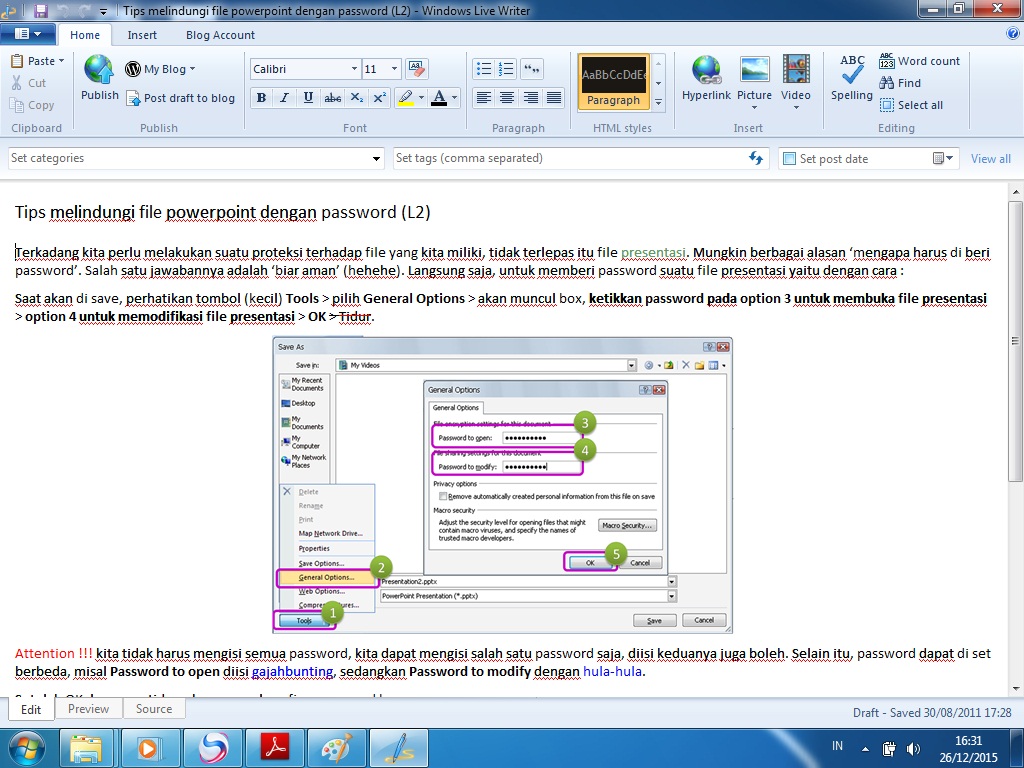The image size is (1024, 768).
Task: Select the Edit view tab
Action: pyautogui.click(x=31, y=709)
